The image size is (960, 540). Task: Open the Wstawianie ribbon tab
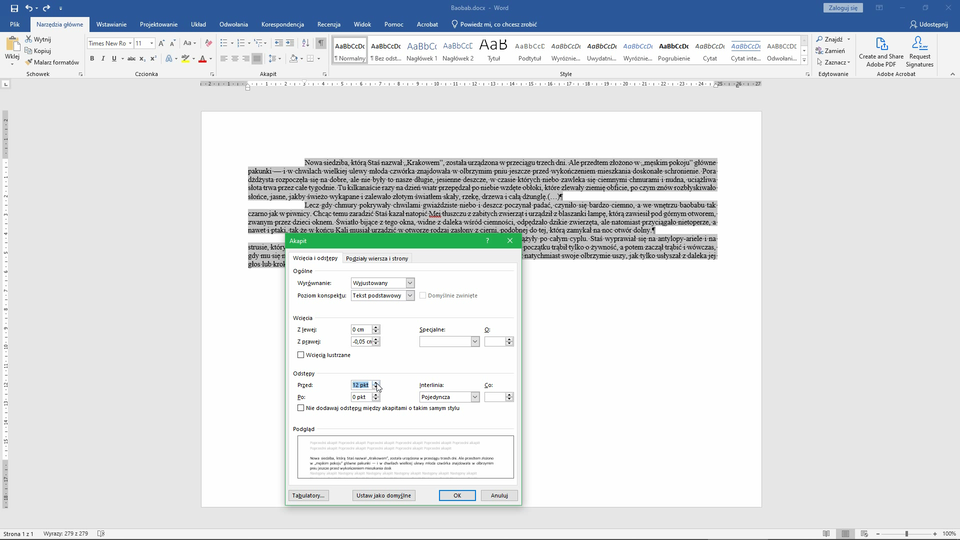111,23
